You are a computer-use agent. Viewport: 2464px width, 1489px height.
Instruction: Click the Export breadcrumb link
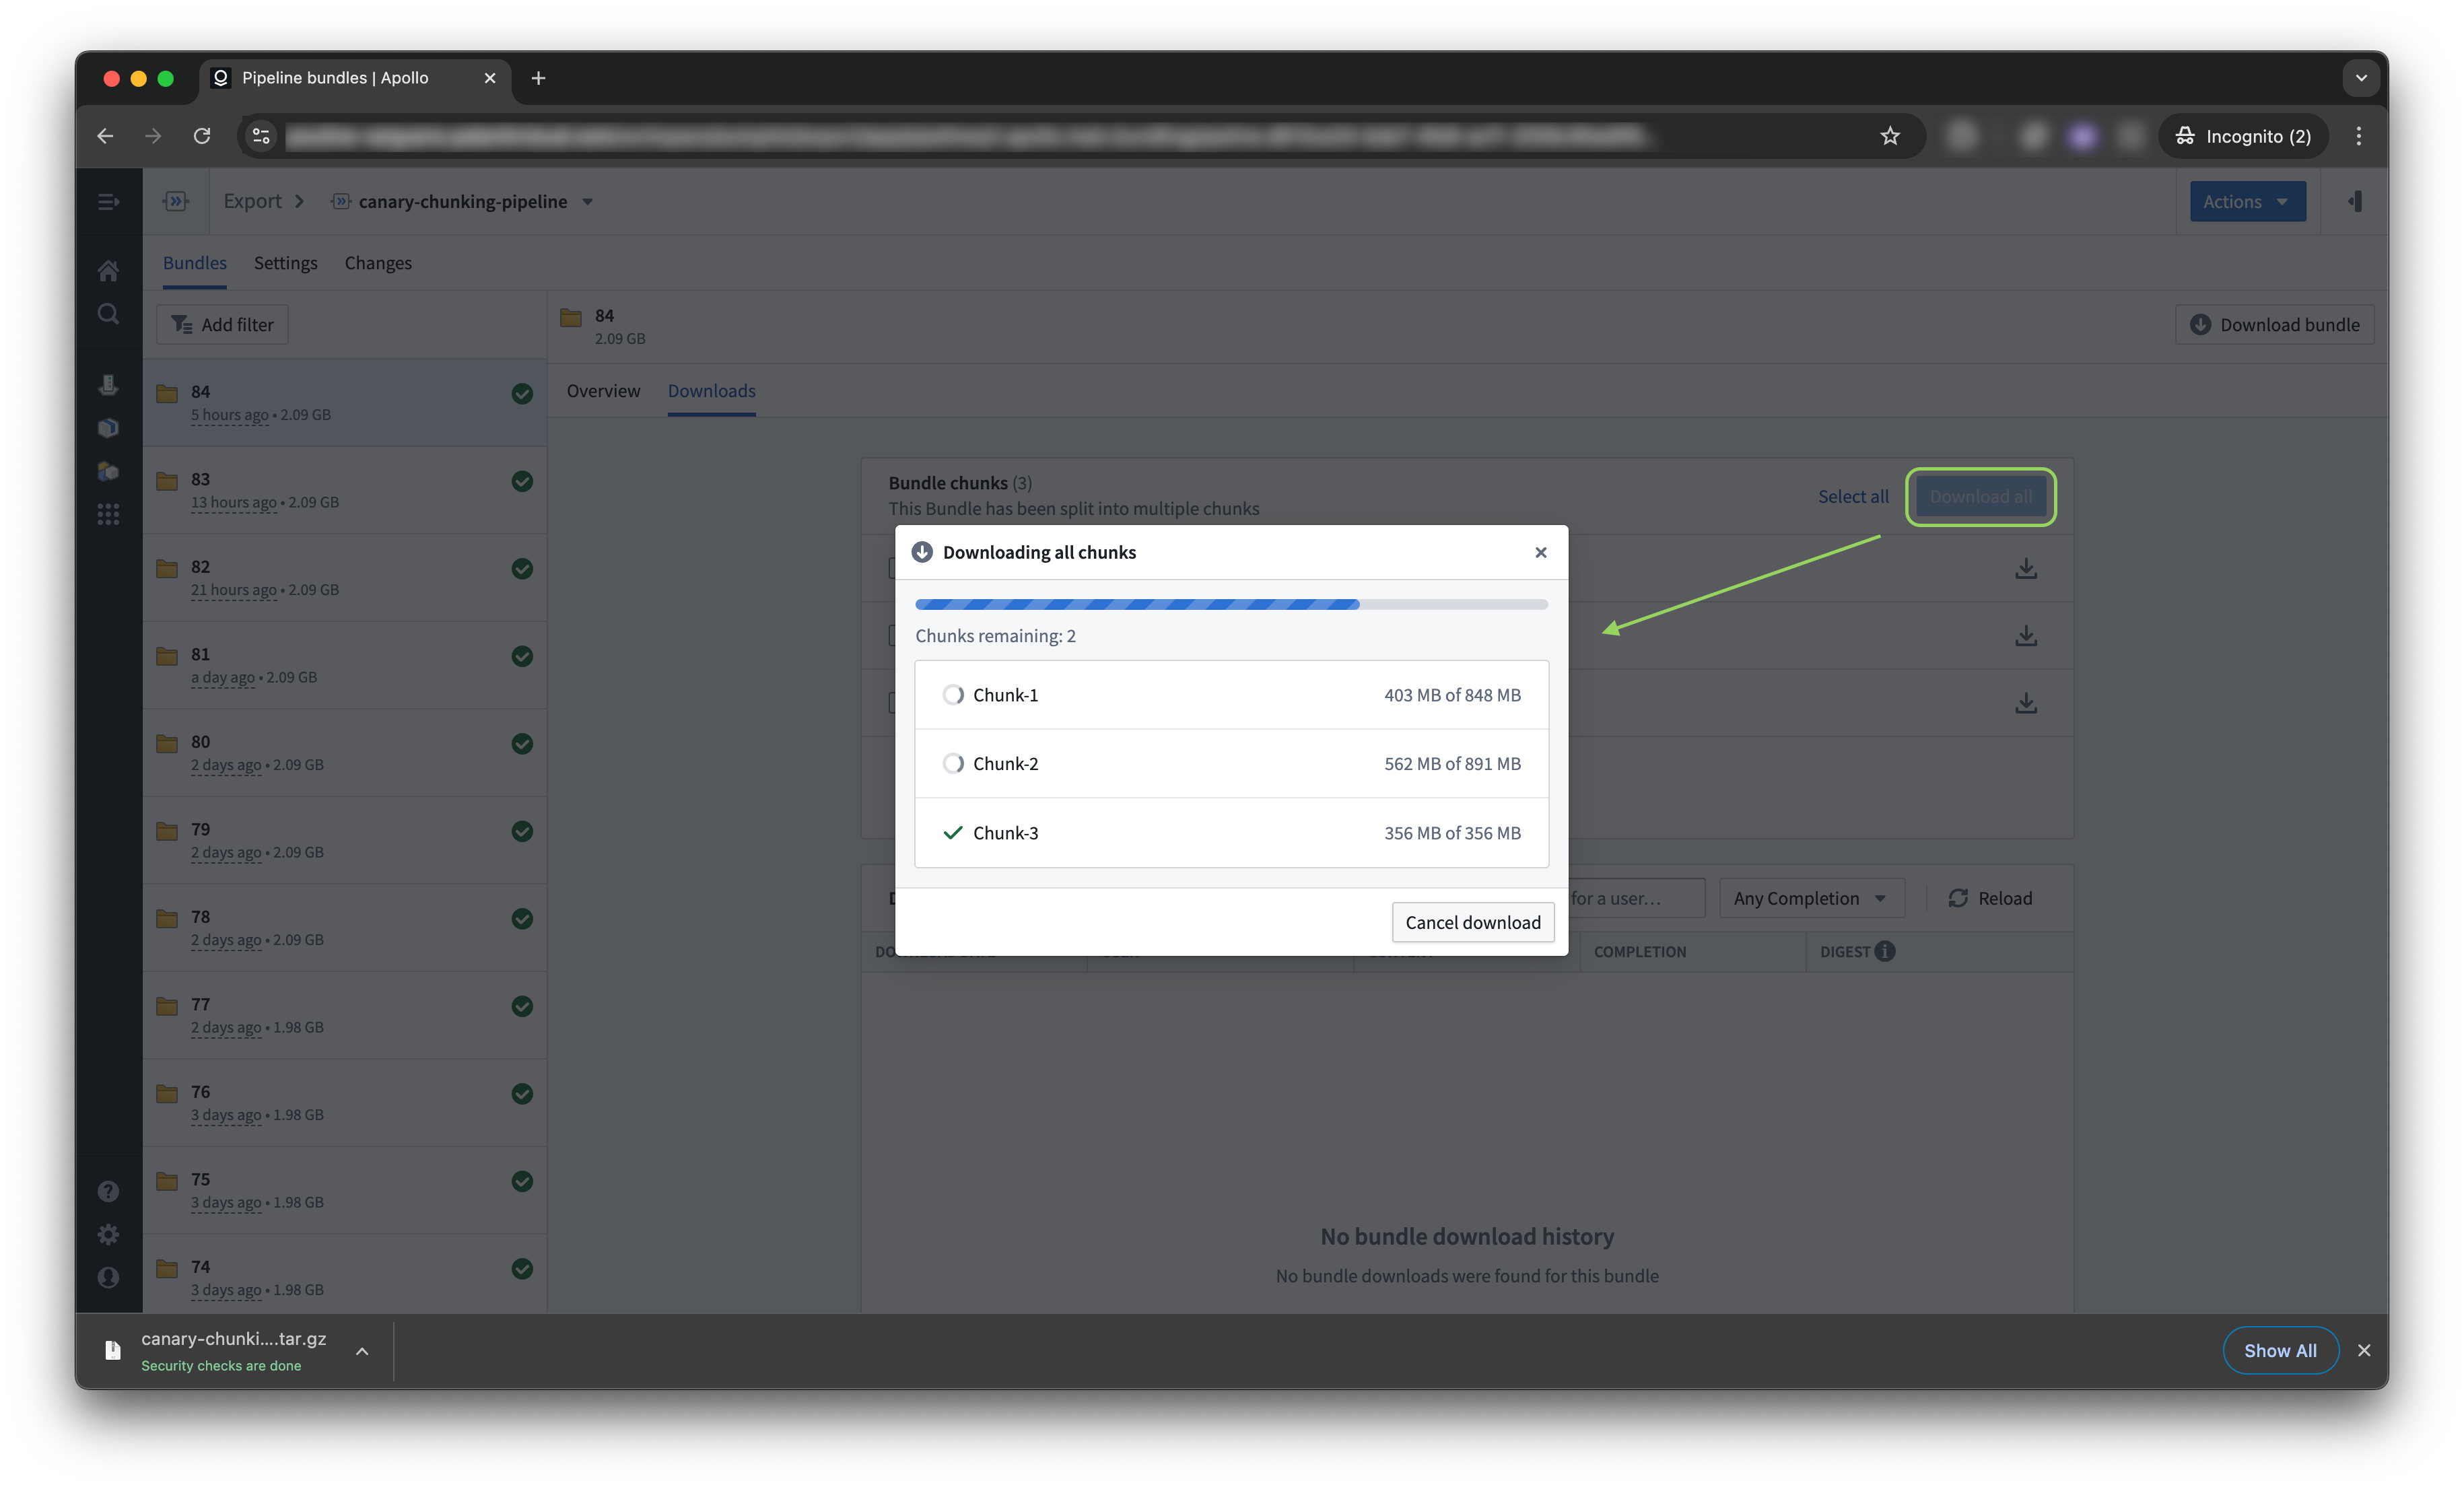(x=252, y=202)
